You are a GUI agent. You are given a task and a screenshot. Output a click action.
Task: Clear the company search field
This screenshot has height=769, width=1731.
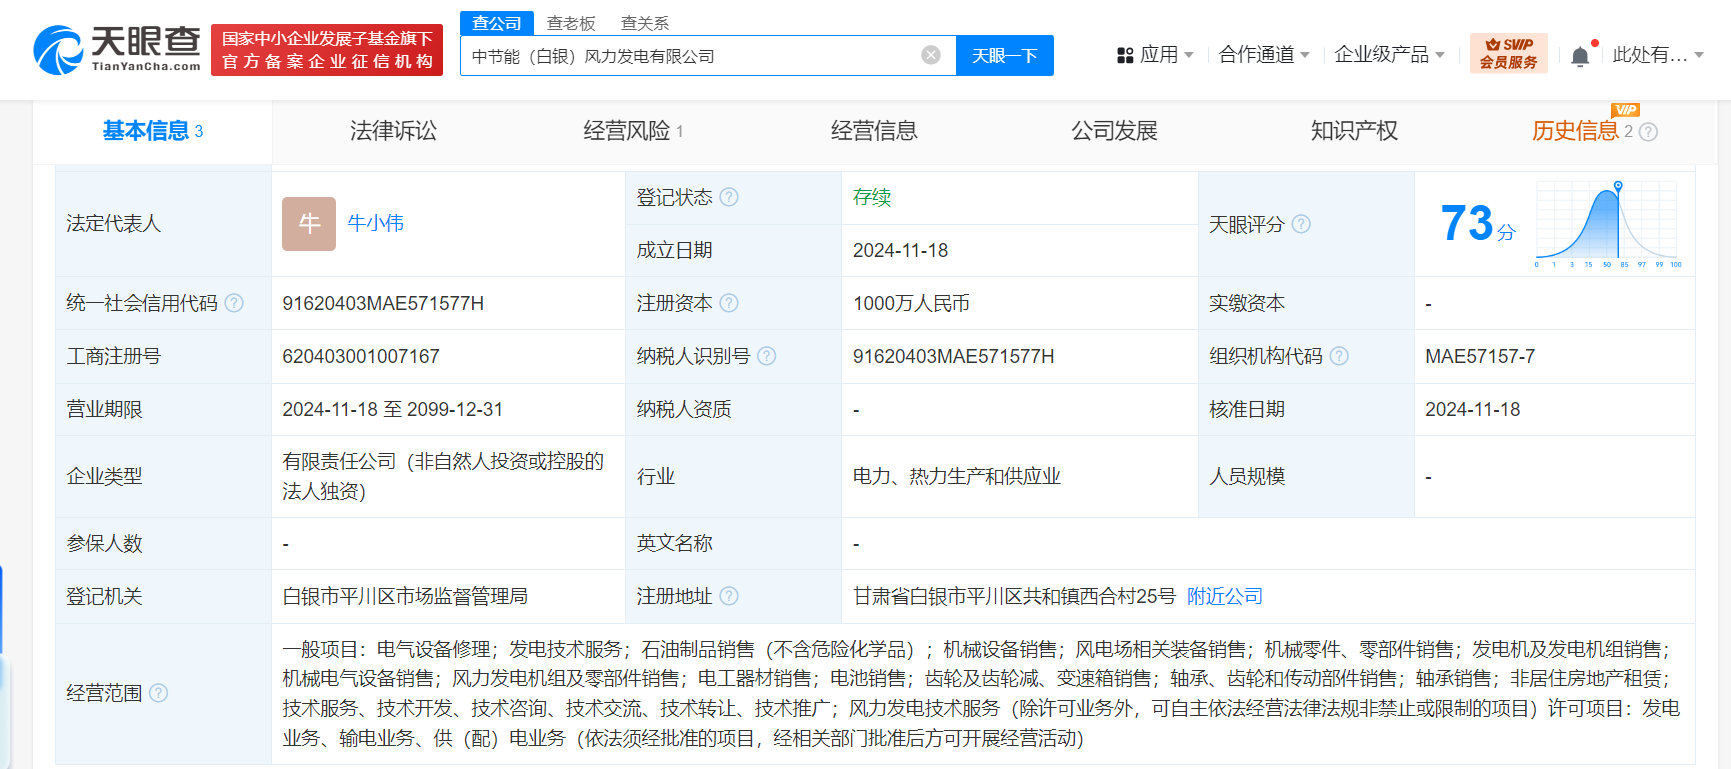pos(930,55)
